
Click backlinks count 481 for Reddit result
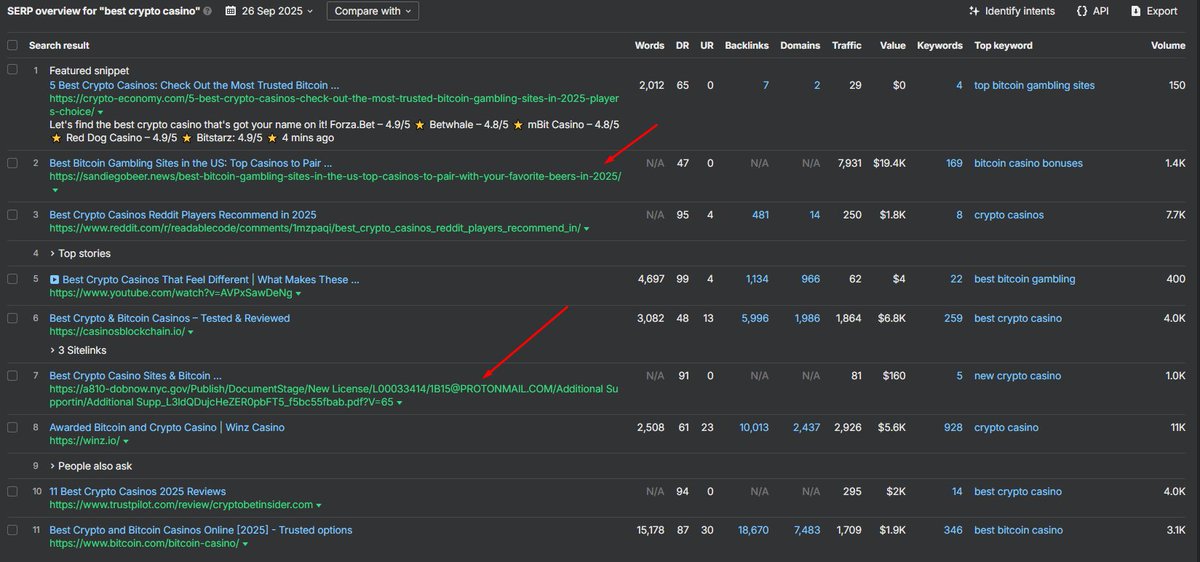(x=760, y=215)
